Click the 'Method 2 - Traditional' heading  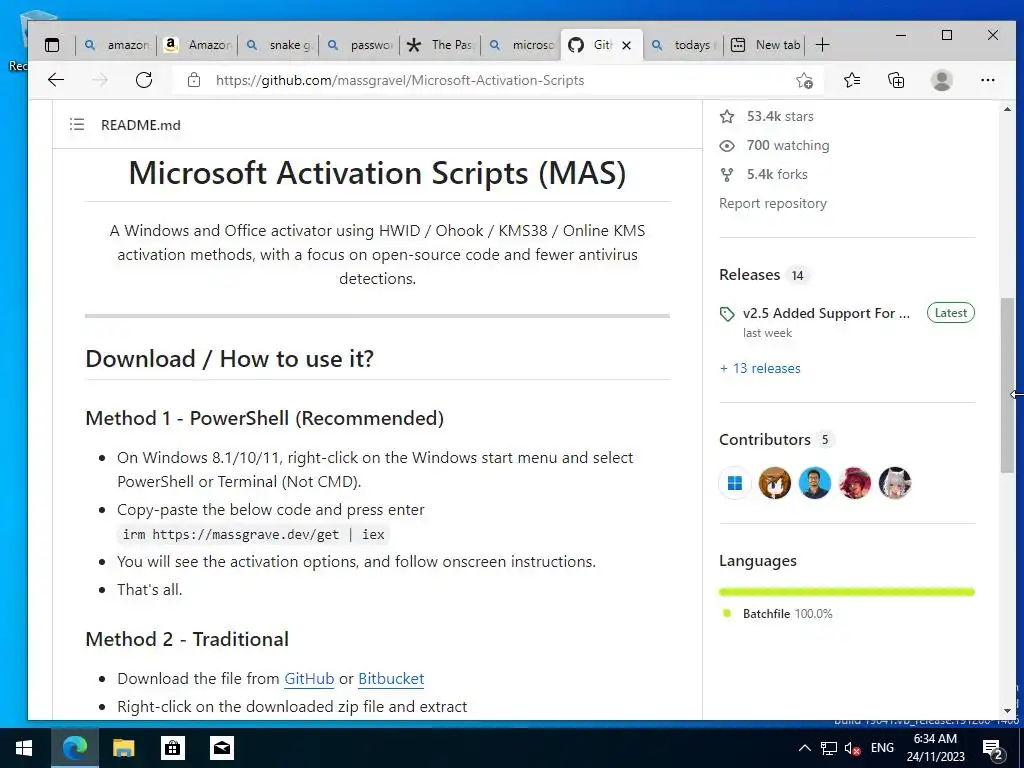click(x=187, y=639)
